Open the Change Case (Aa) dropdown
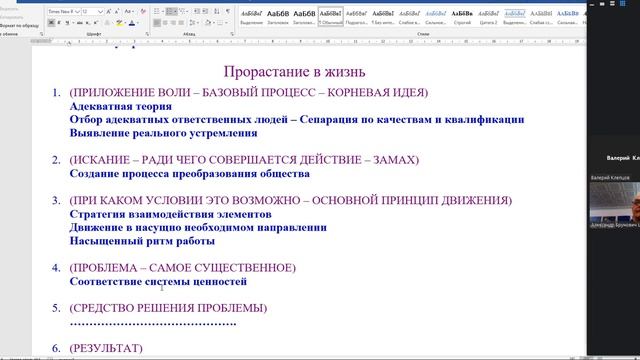This screenshot has height=360, width=640. (x=129, y=11)
